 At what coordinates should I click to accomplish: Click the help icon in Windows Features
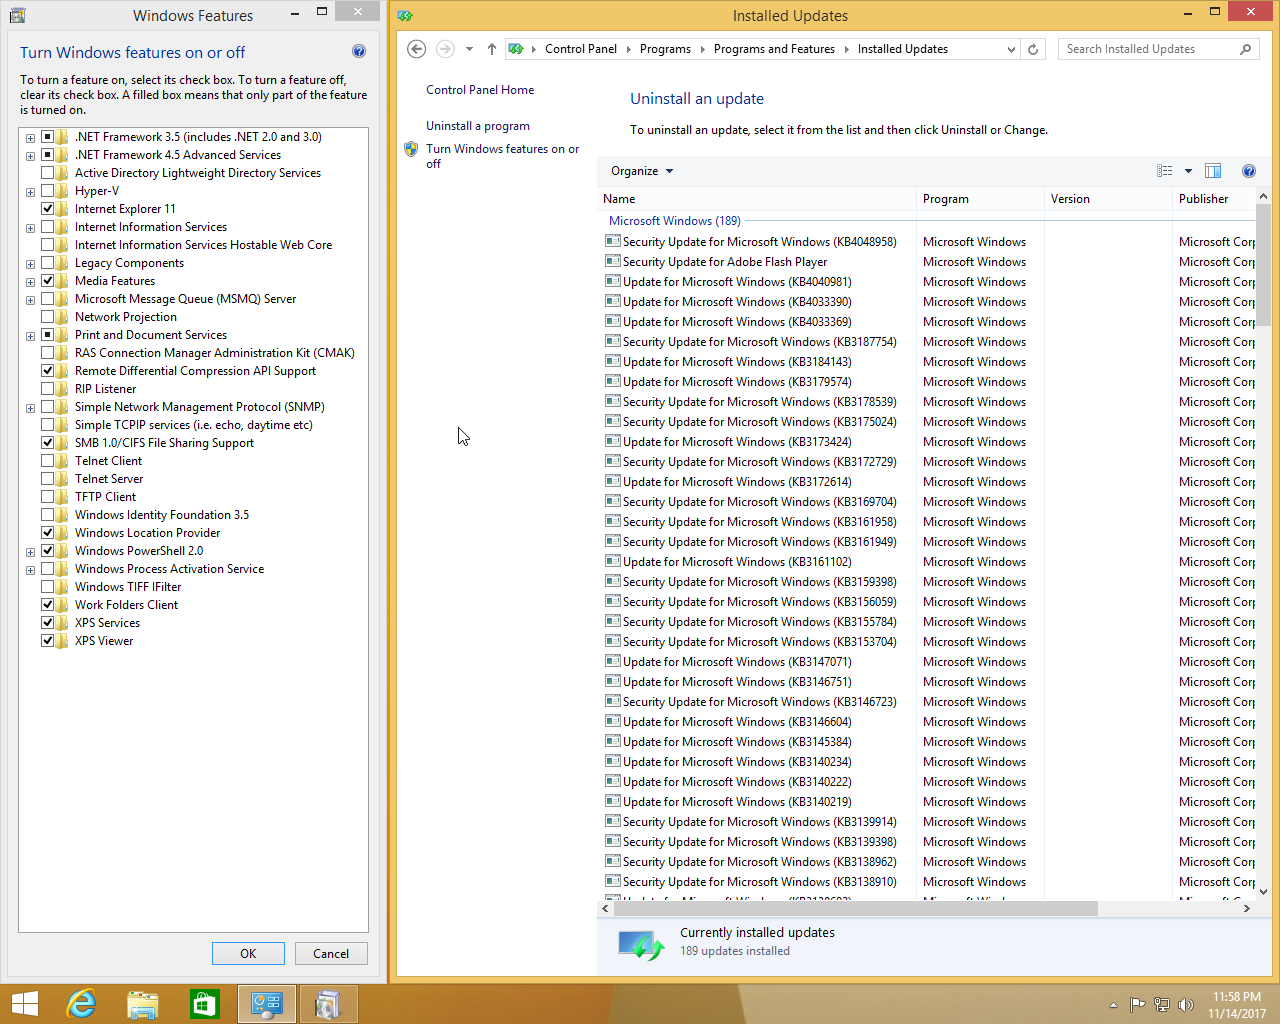tap(359, 52)
